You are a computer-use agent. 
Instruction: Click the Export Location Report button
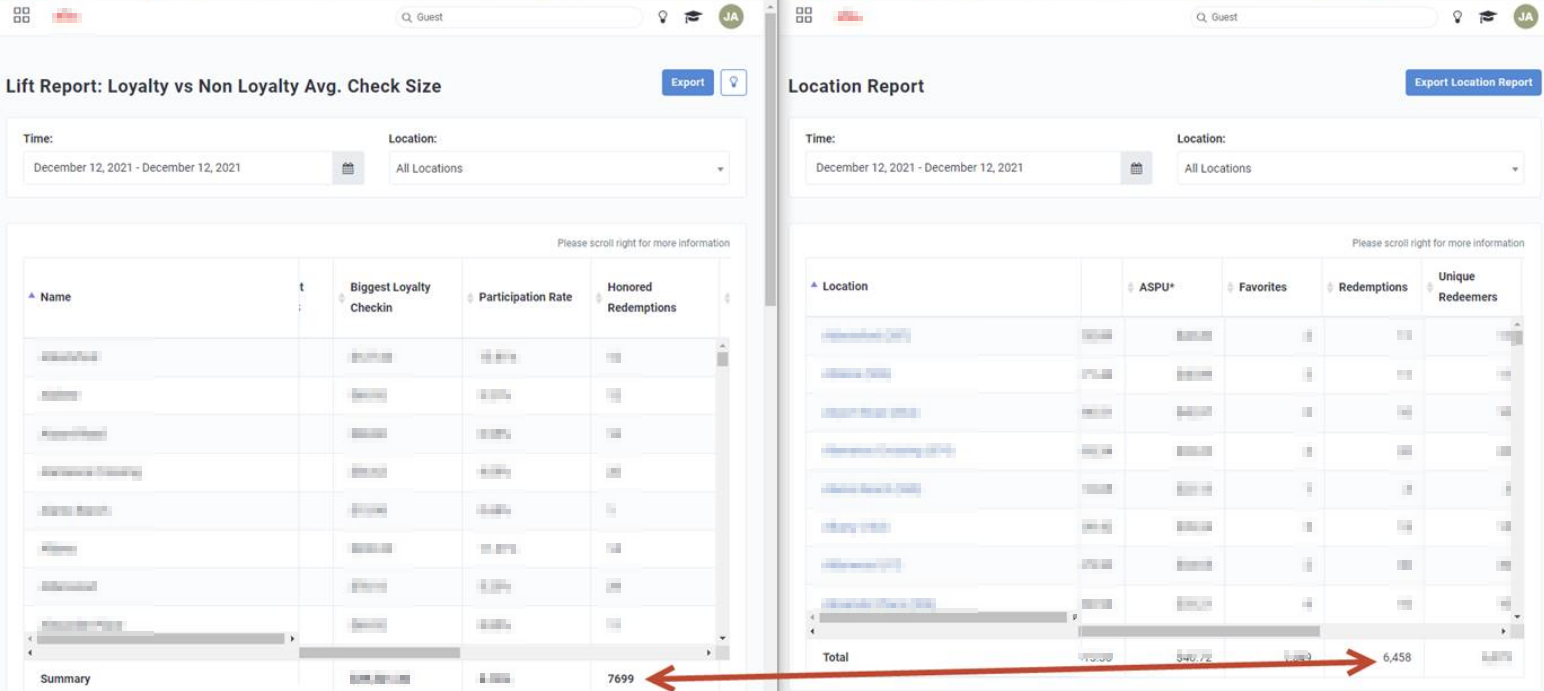coord(1471,82)
